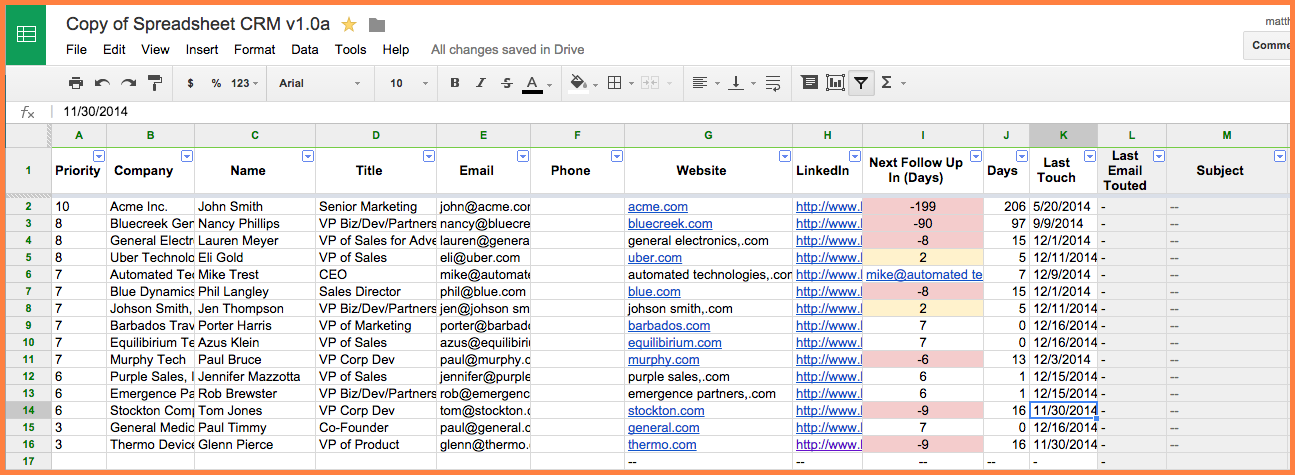Rename the document title
Image resolution: width=1295 pixels, height=475 pixels.
(x=199, y=24)
